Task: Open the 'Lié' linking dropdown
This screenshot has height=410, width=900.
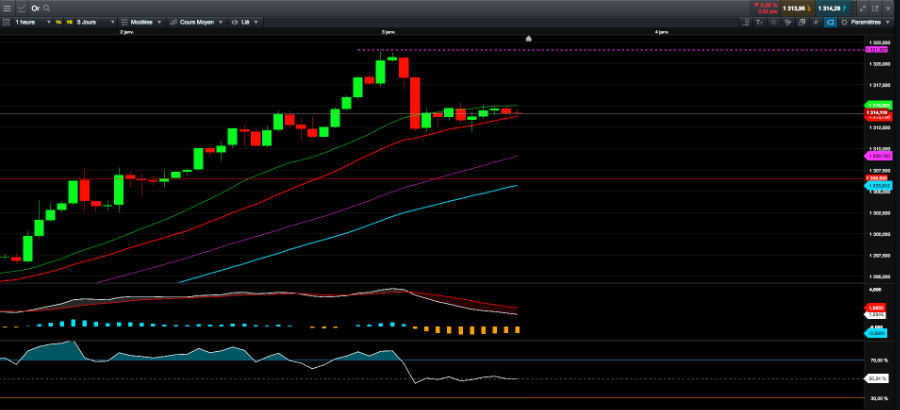Action: [x=245, y=22]
